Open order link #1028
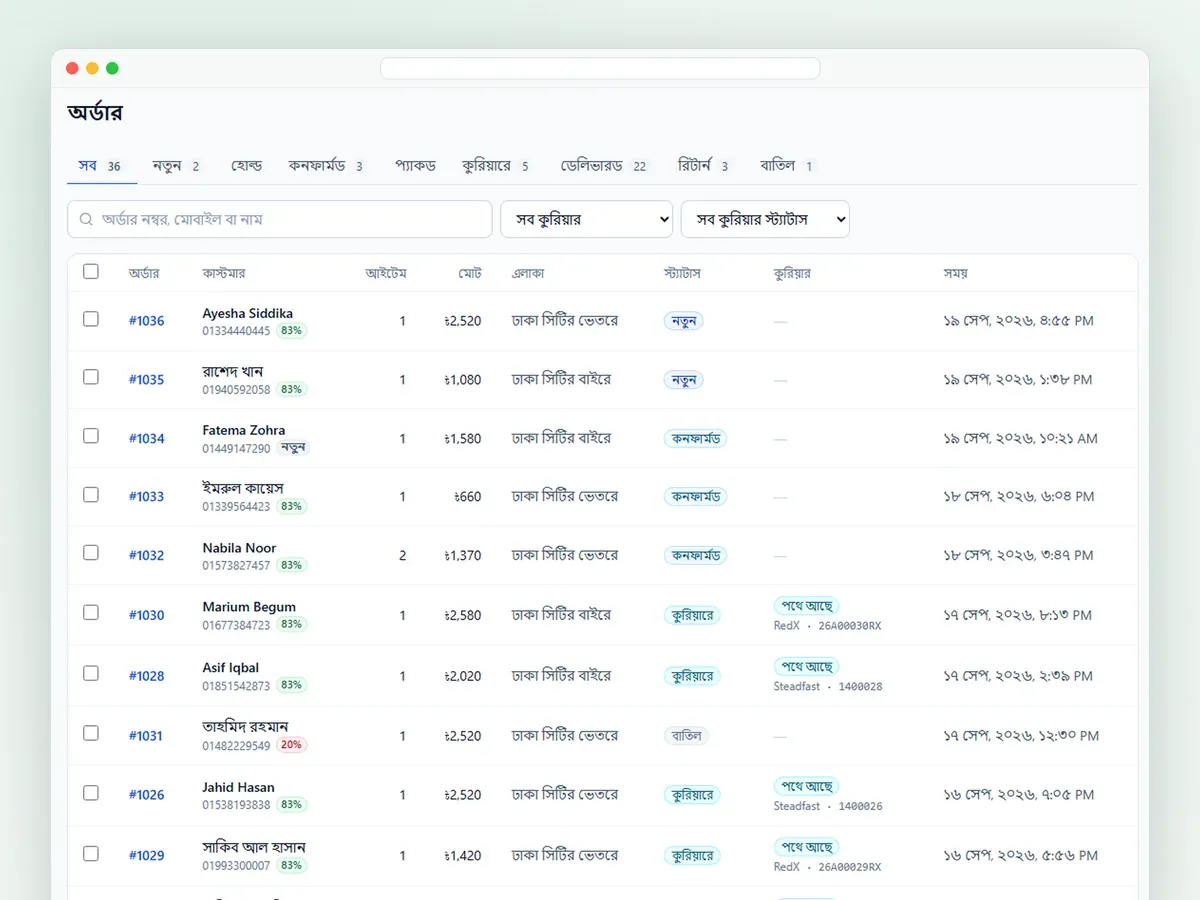 146,676
